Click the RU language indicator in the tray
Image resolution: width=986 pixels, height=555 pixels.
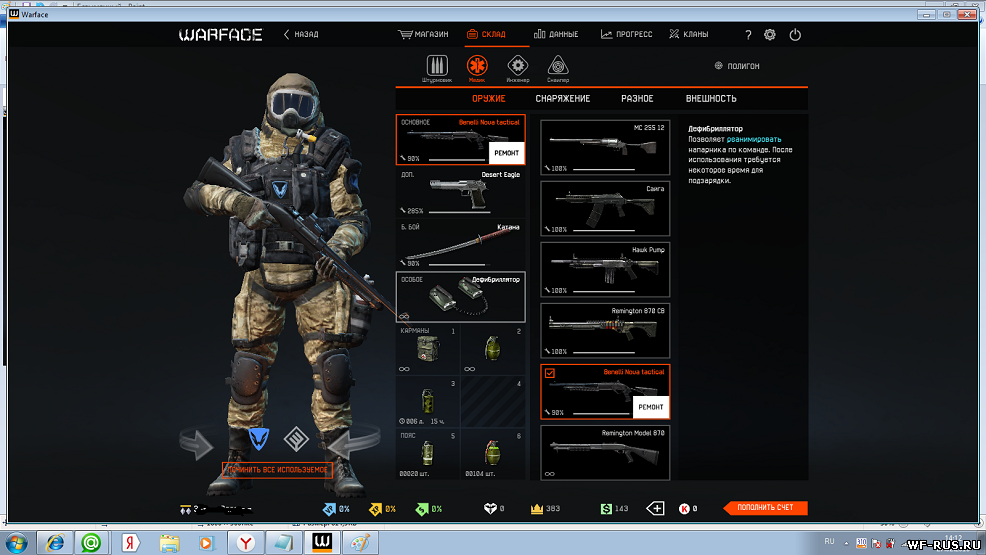point(829,541)
